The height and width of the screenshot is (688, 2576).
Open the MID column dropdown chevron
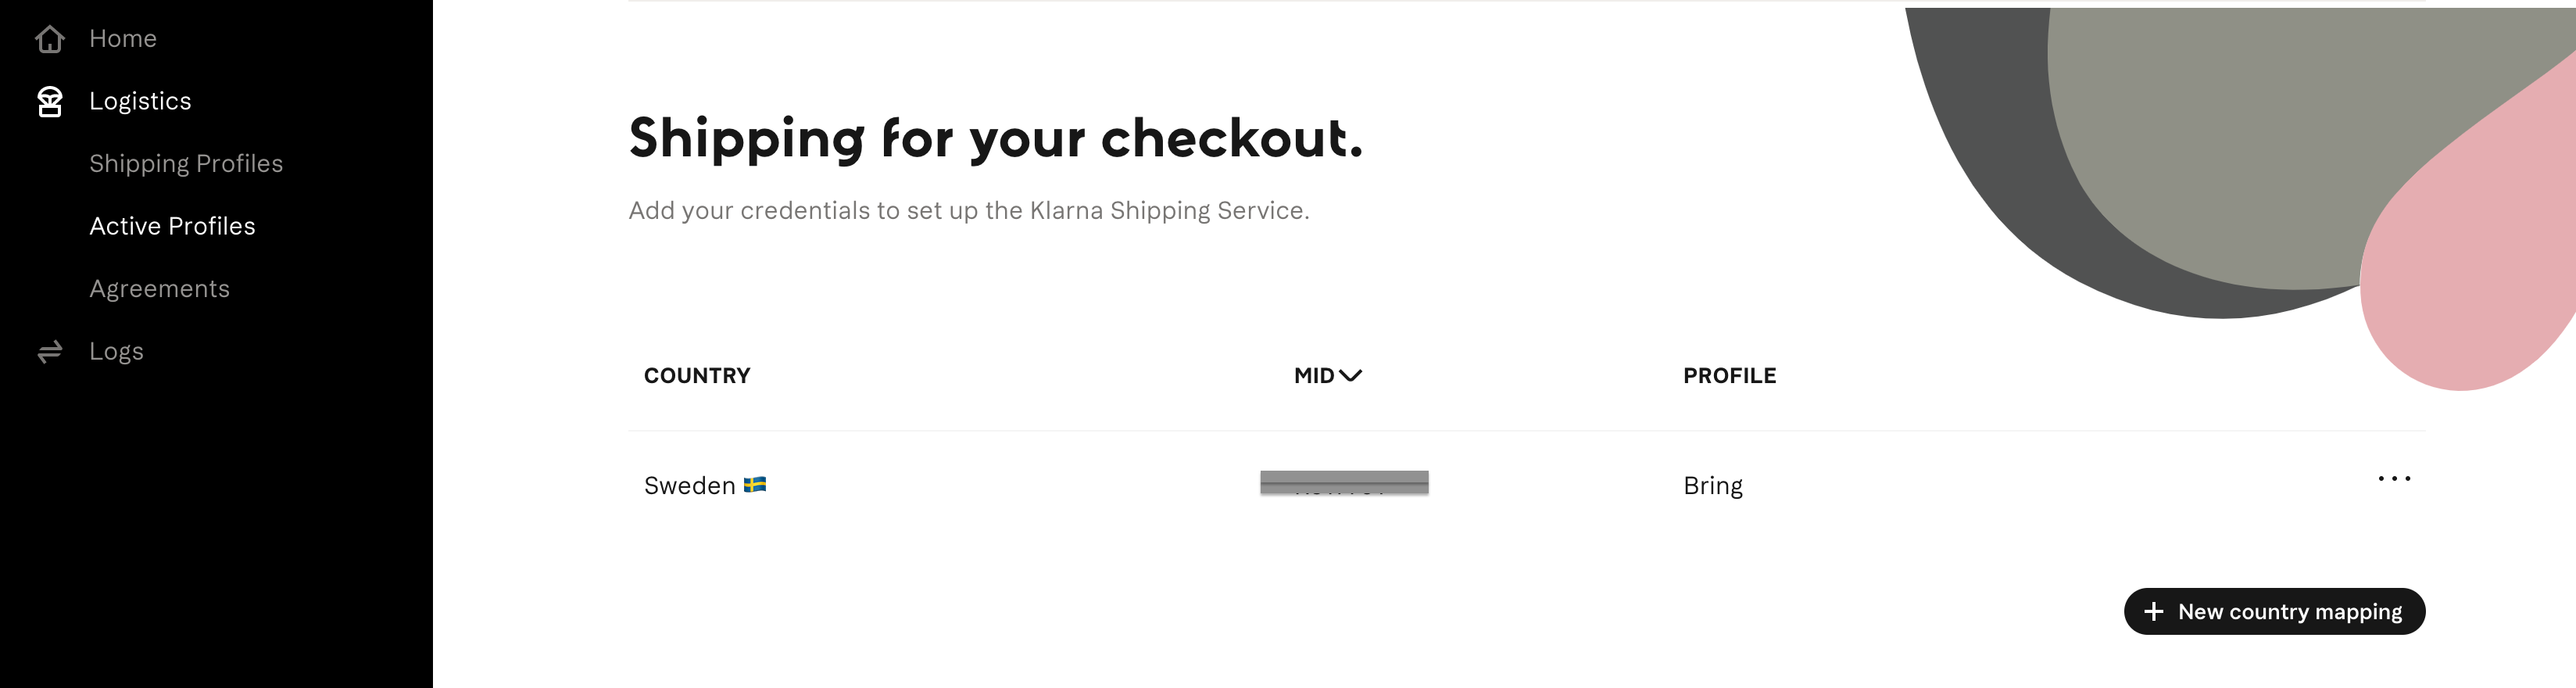tap(1352, 376)
